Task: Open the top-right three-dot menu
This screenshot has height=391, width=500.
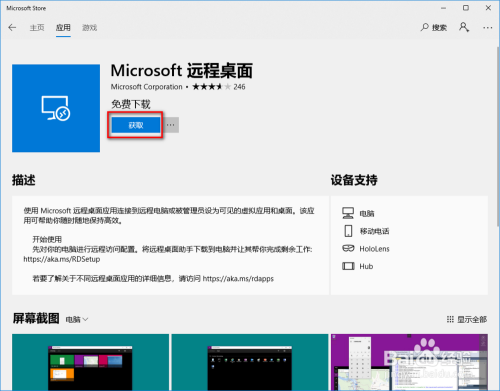Action: 487,28
